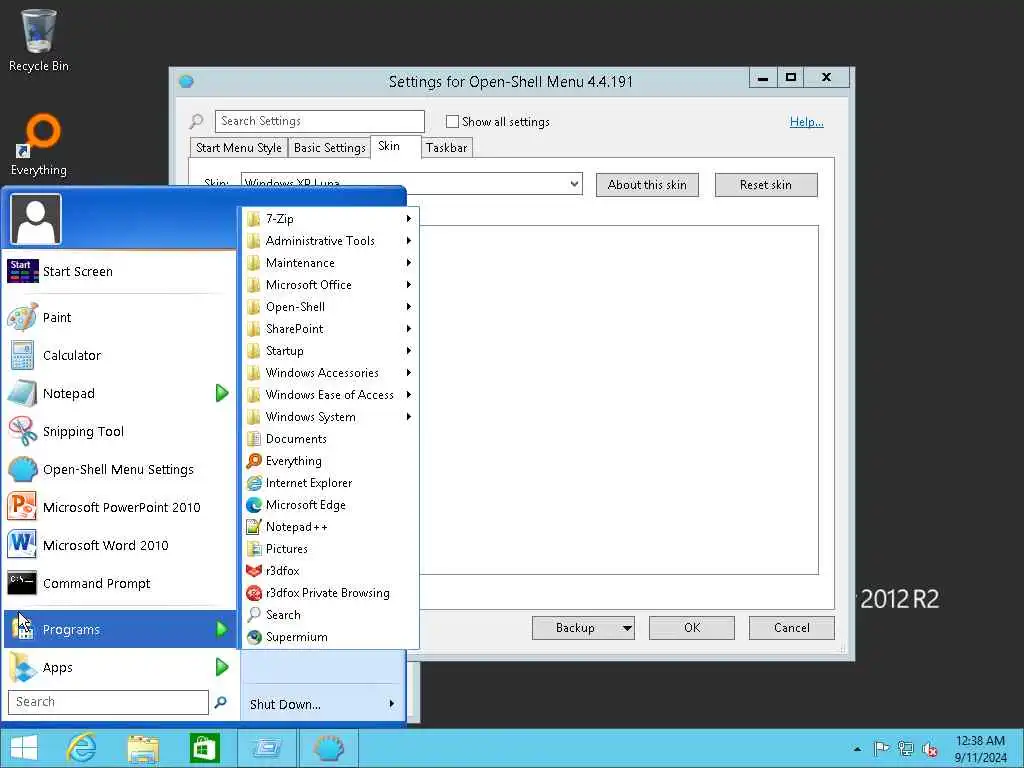Open the Documents item in Programs submenu
This screenshot has width=1024, height=768.
coord(330,439)
